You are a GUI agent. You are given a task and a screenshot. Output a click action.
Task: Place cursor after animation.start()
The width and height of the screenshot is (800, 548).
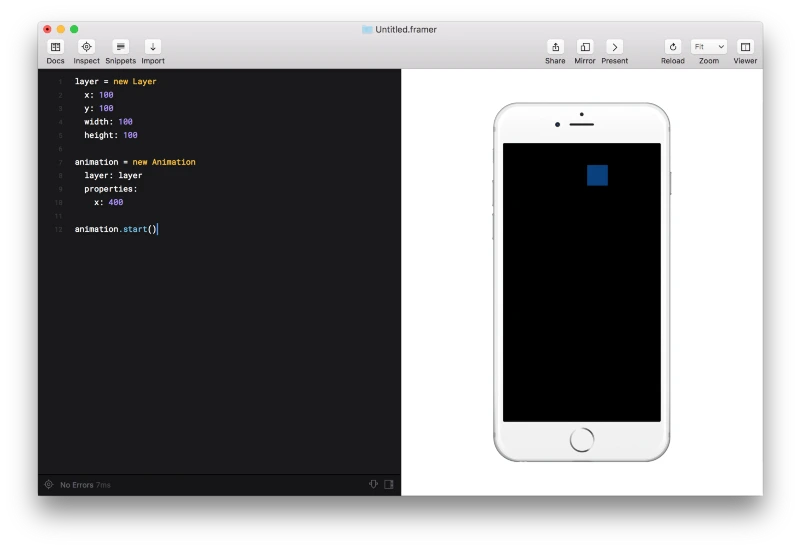pyautogui.click(x=158, y=229)
